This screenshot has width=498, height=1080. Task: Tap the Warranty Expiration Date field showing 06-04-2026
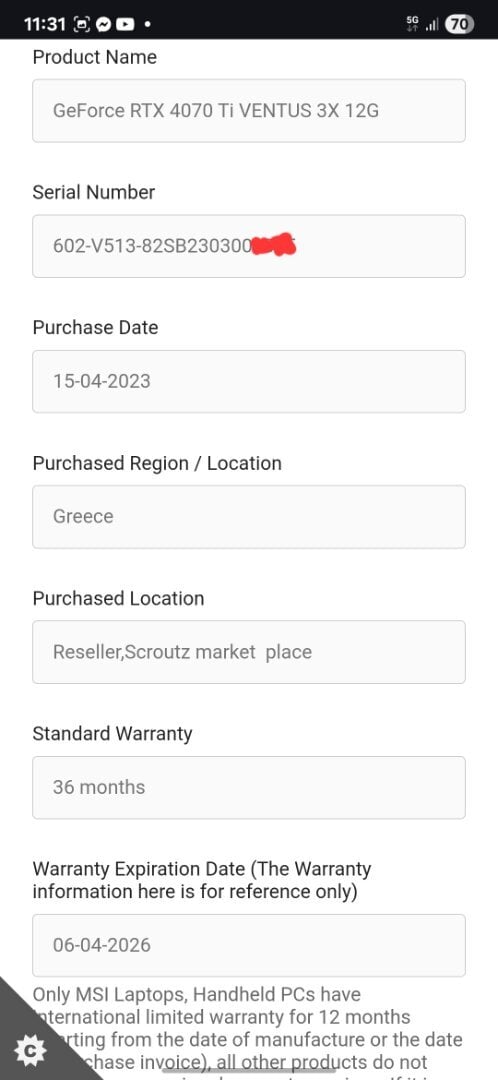[x=249, y=945]
